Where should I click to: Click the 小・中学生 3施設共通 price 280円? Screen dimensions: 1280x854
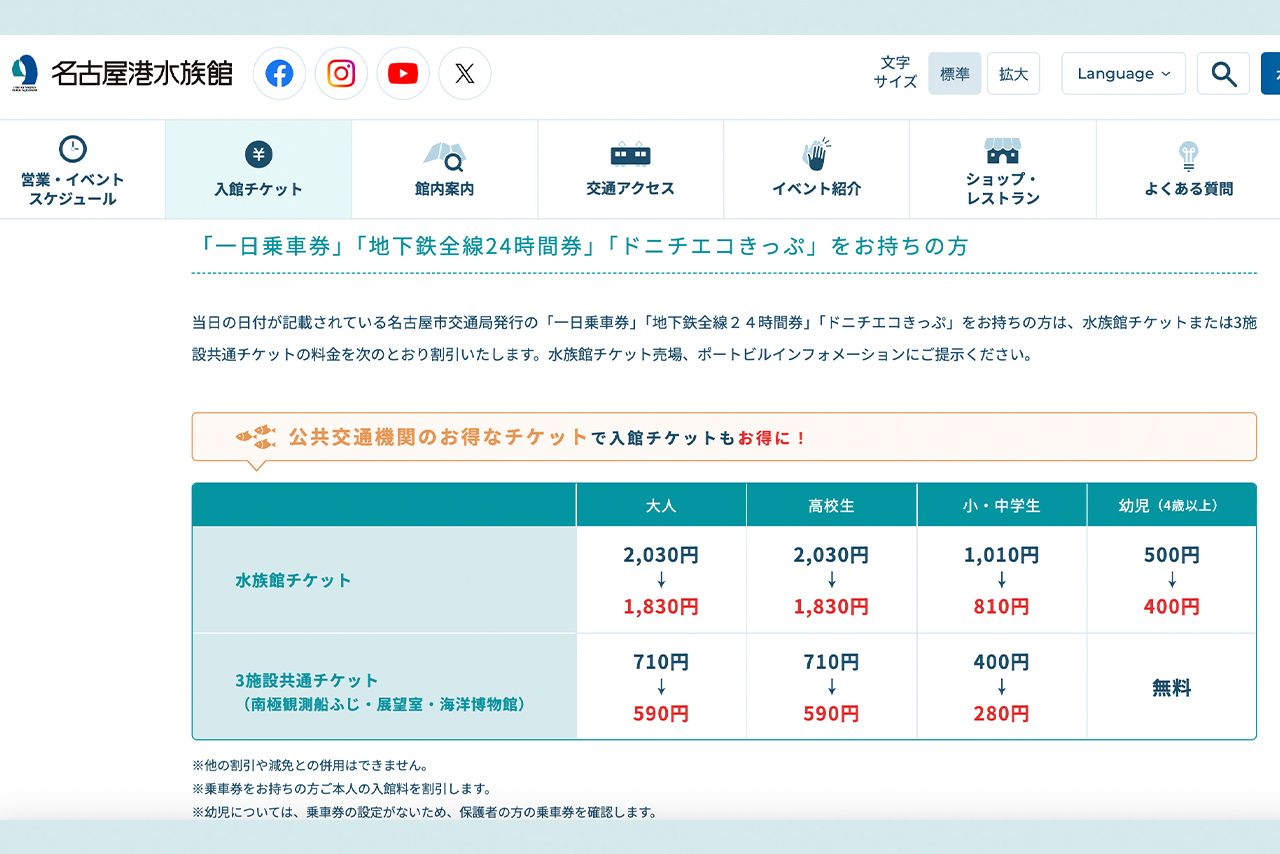pos(1001,714)
